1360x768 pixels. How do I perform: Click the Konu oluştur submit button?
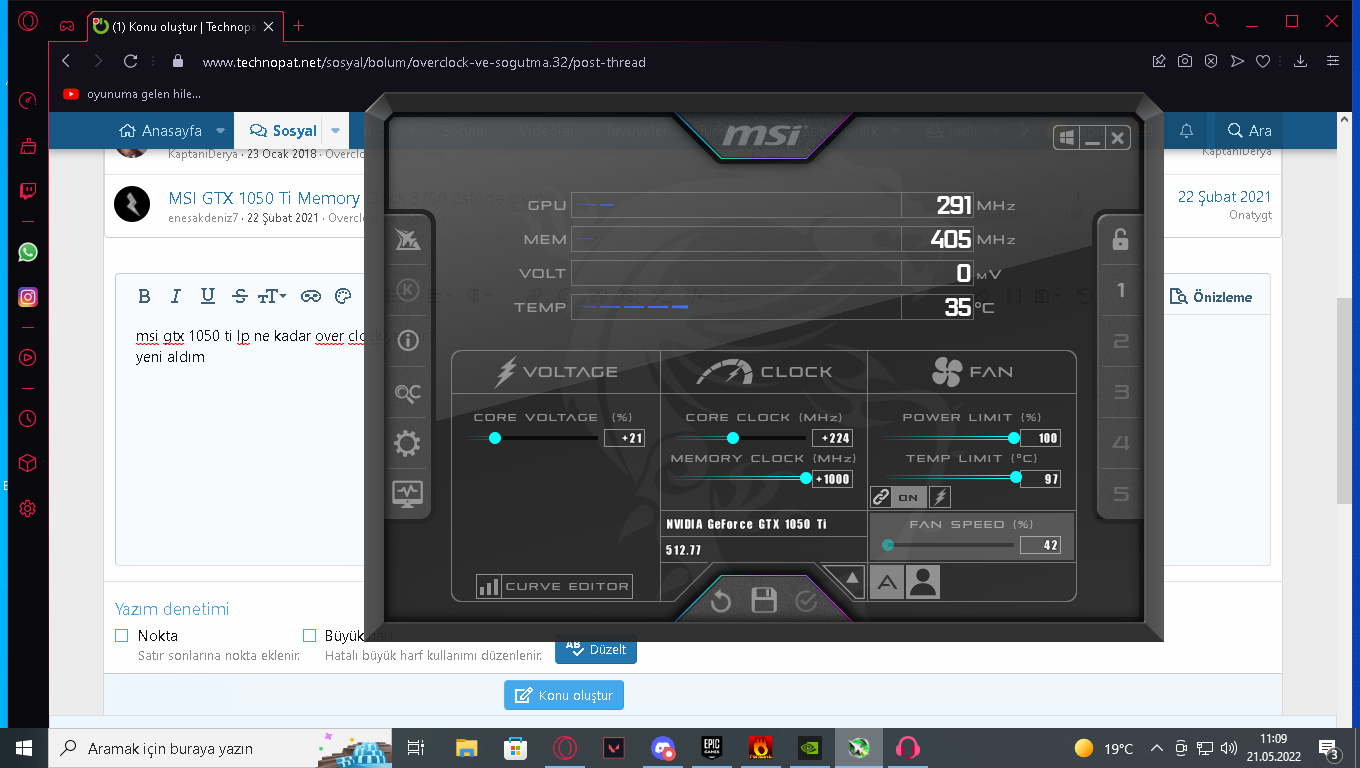tap(565, 695)
